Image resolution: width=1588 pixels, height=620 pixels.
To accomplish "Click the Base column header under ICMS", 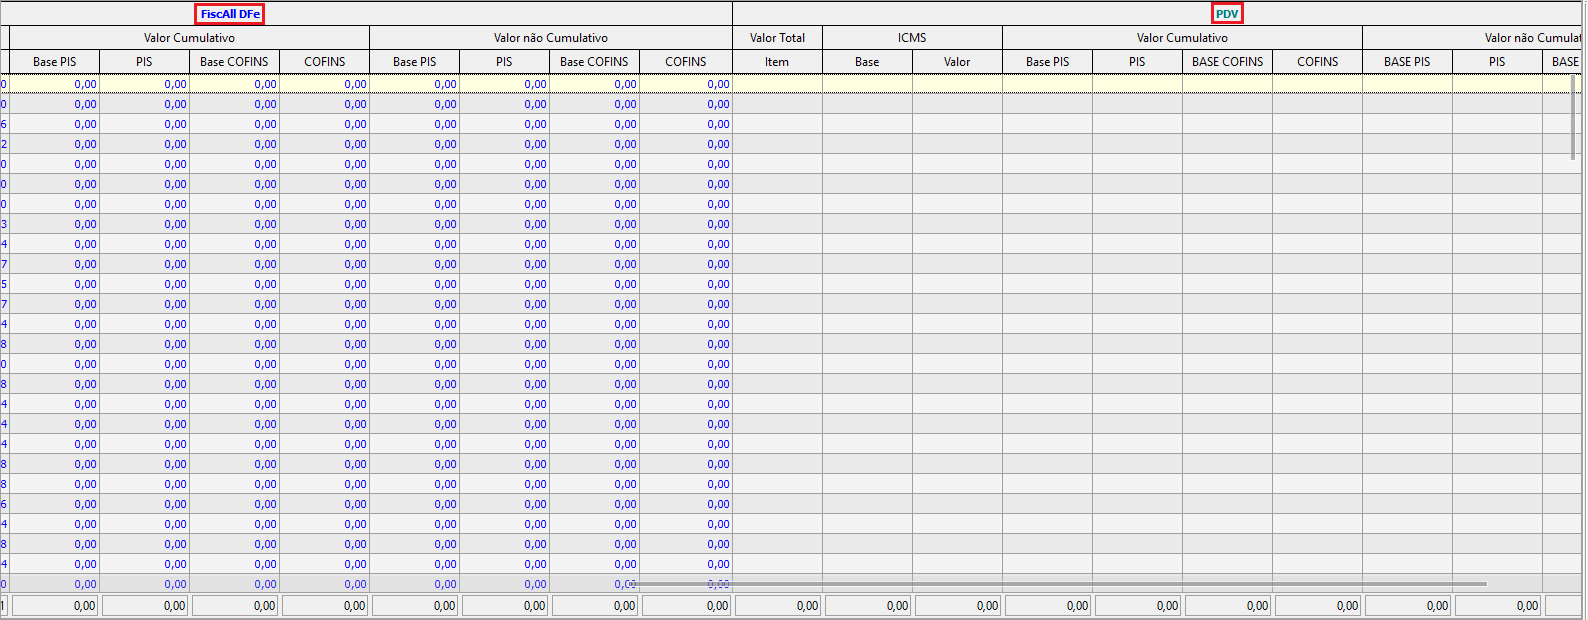I will [x=868, y=62].
